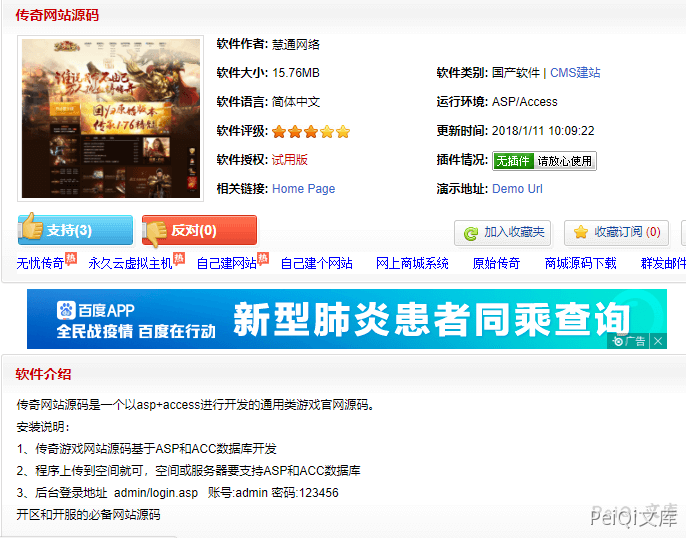
Task: Click the green 无插件 badge
Action: pos(513,160)
